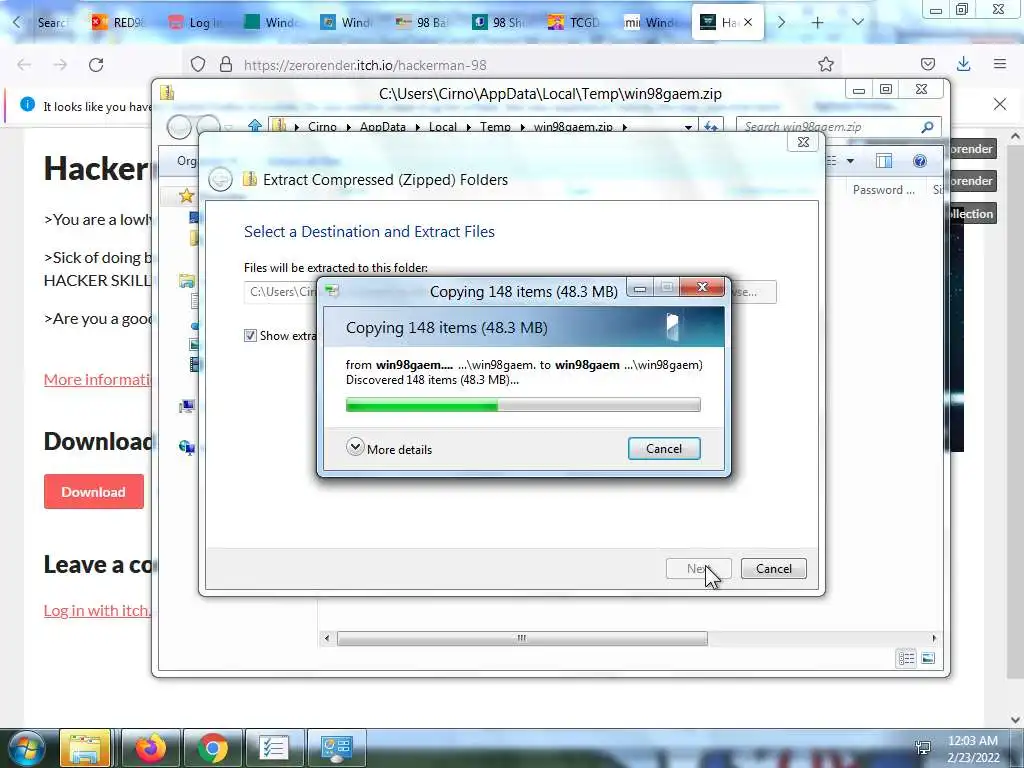Select AppData in Explorer breadcrumb
1024x768 pixels.
click(383, 127)
